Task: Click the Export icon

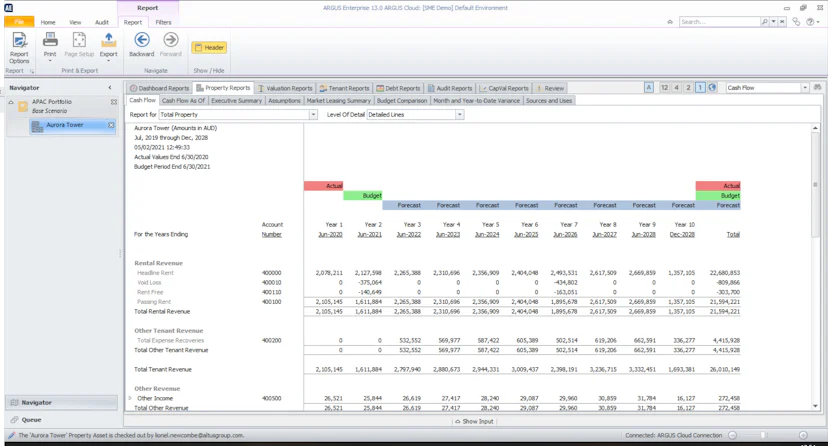Action: pos(108,40)
